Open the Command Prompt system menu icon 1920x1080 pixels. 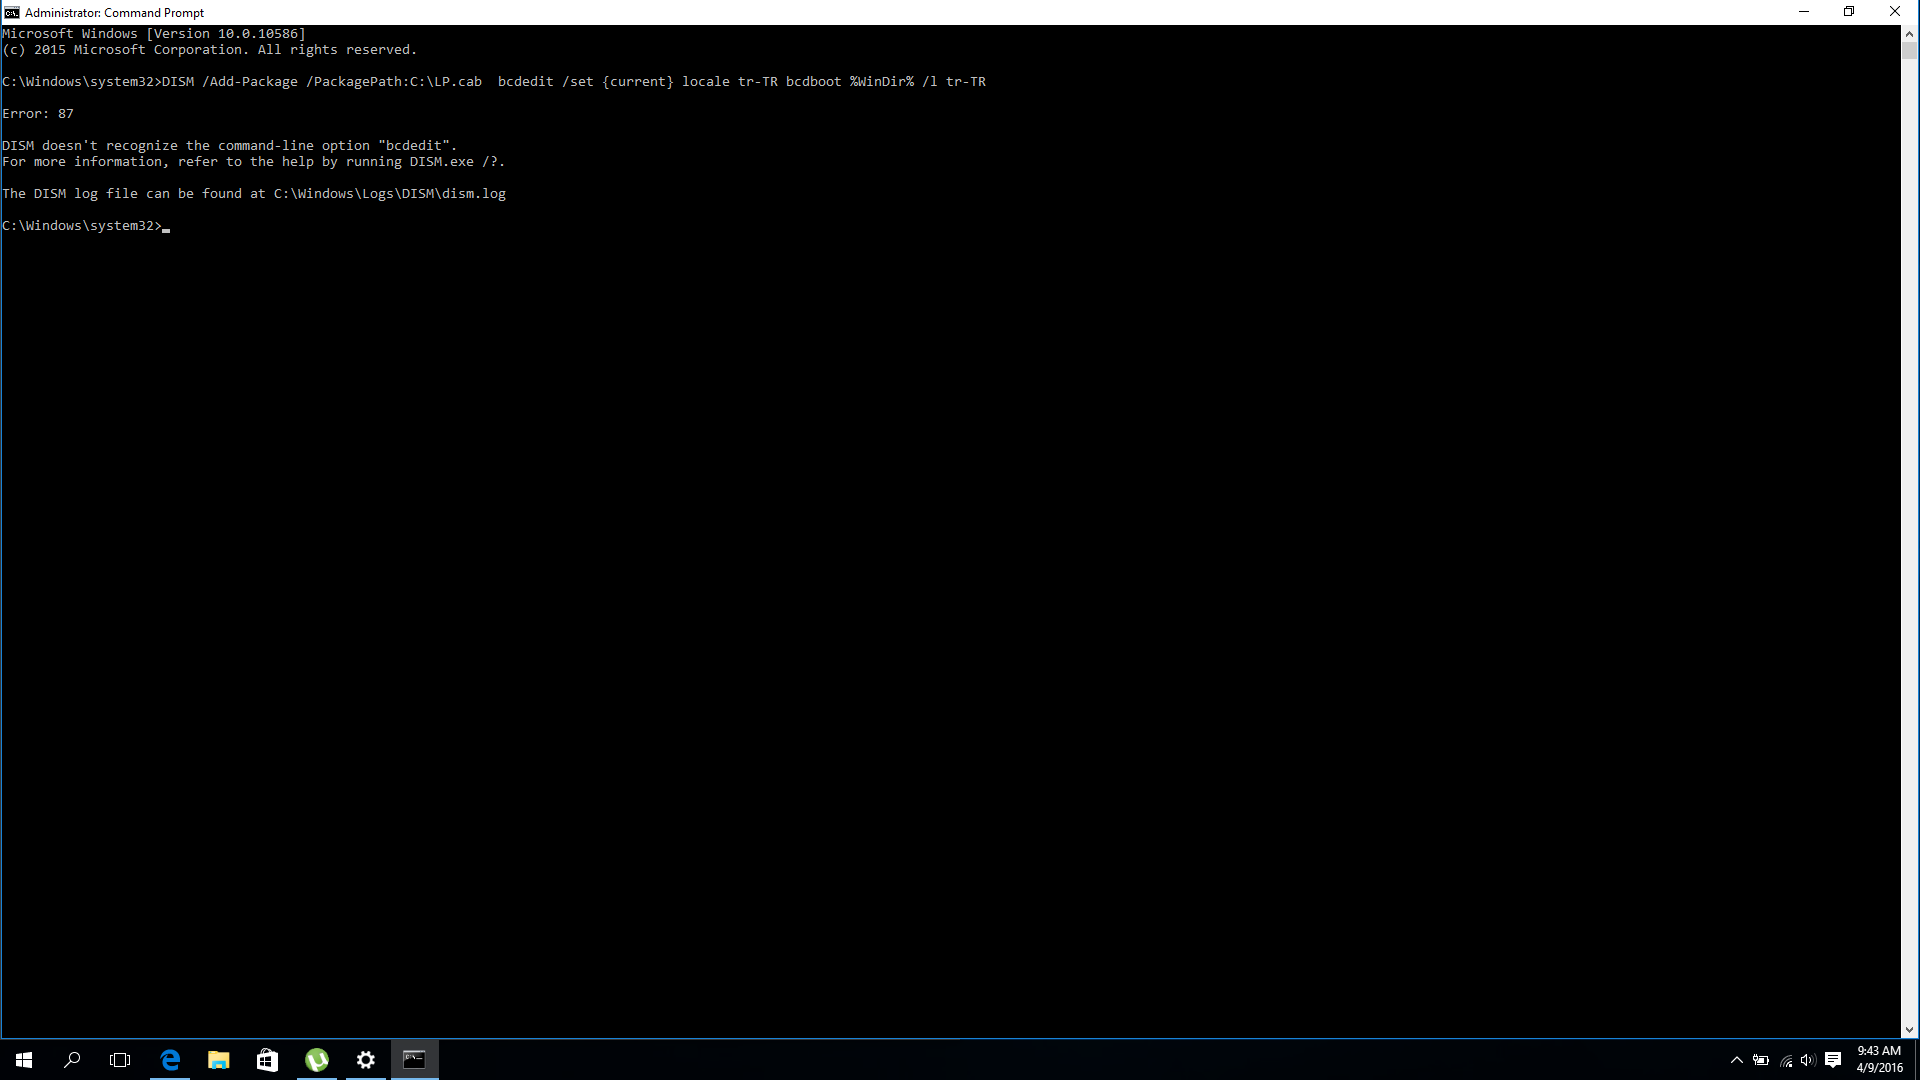point(11,12)
